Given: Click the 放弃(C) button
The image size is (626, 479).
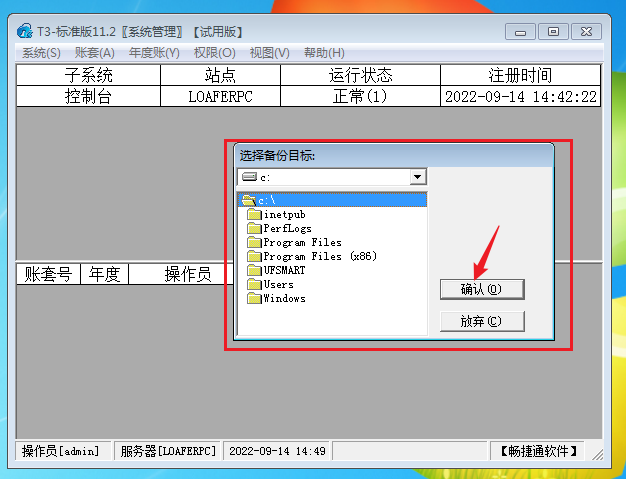Looking at the screenshot, I should (x=482, y=321).
